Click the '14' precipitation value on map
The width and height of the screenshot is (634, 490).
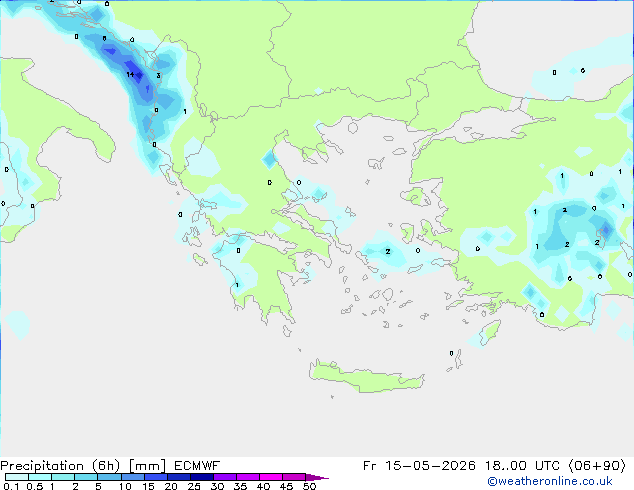tap(130, 74)
